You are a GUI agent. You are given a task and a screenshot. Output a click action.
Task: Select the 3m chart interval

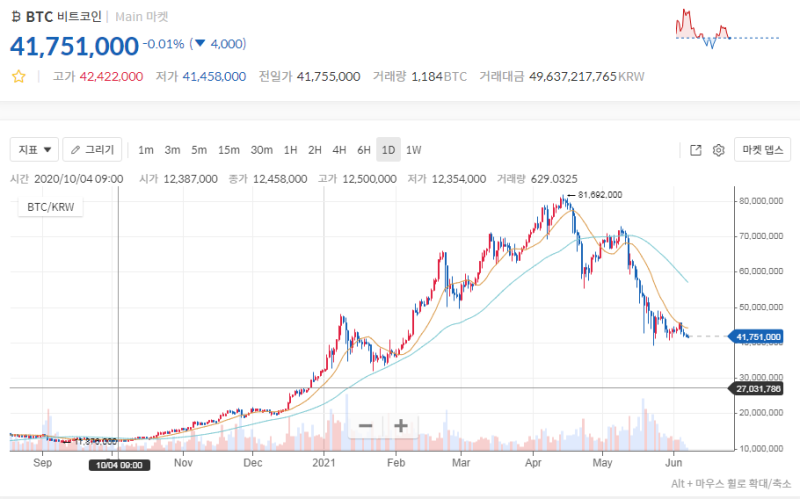click(x=172, y=150)
